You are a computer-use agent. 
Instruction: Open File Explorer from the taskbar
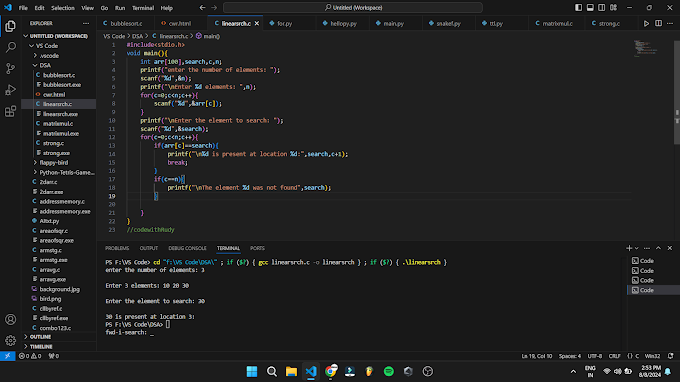(291, 371)
